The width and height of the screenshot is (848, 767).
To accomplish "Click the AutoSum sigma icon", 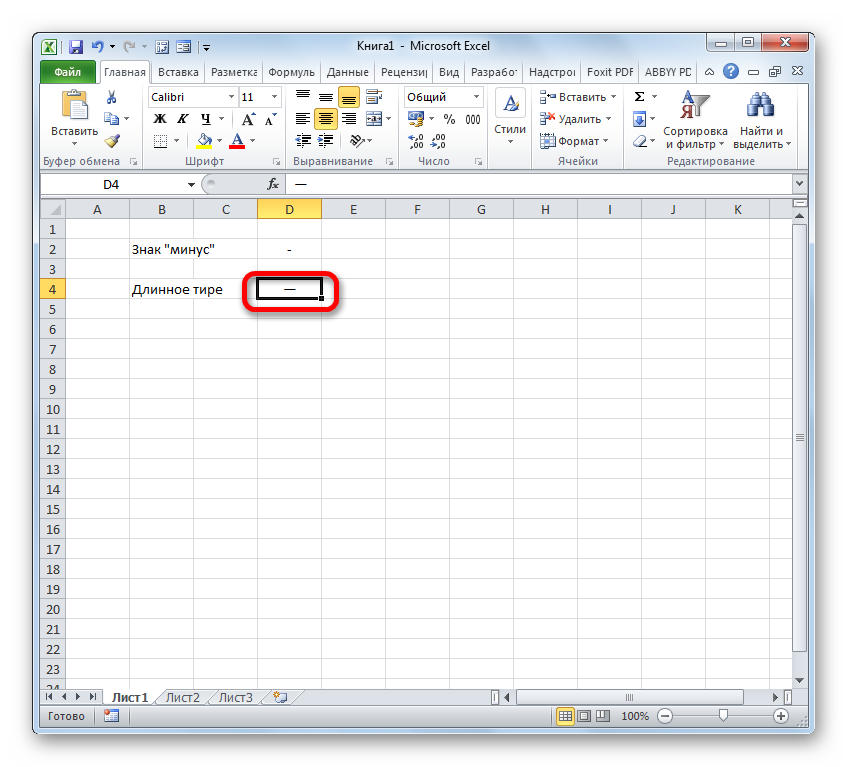I will pos(639,96).
